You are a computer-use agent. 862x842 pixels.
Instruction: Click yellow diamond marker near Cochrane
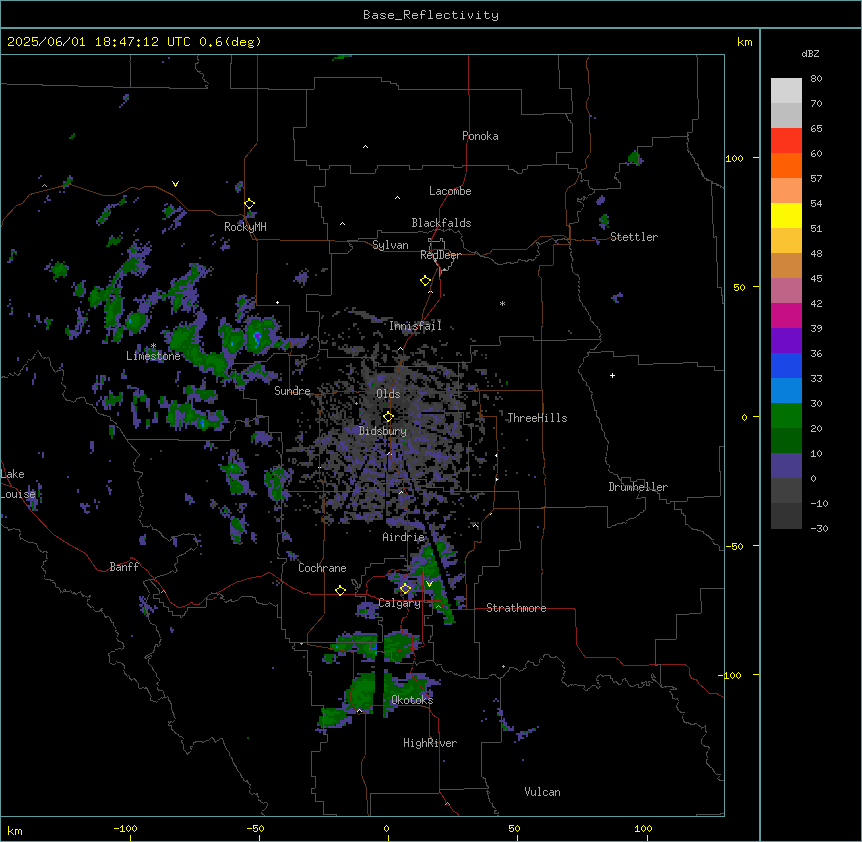point(340,590)
